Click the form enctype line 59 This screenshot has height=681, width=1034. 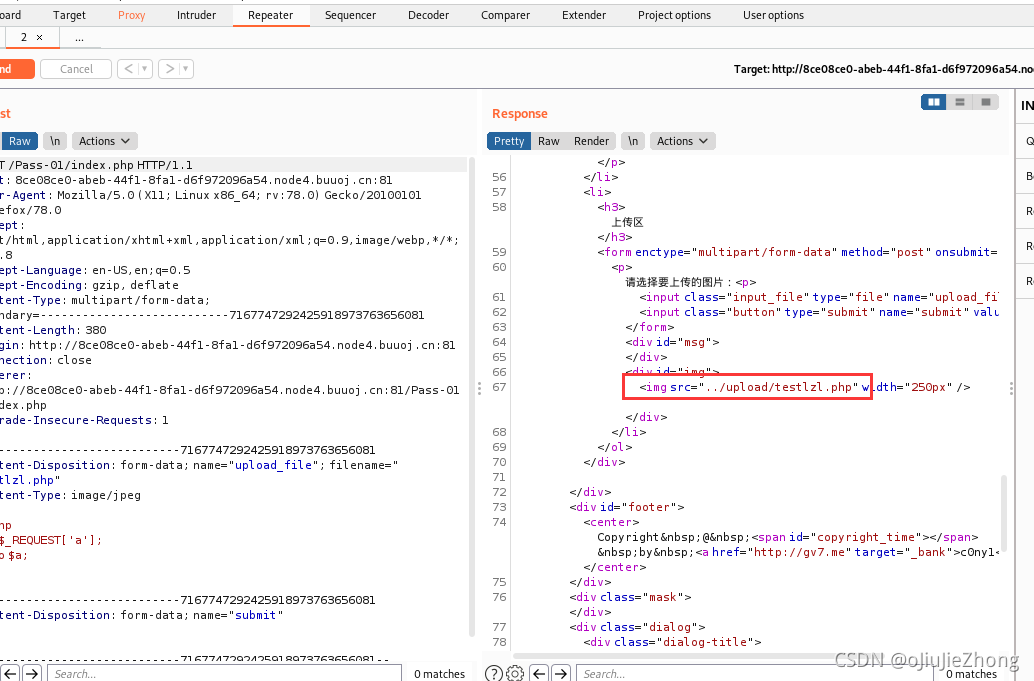point(797,252)
